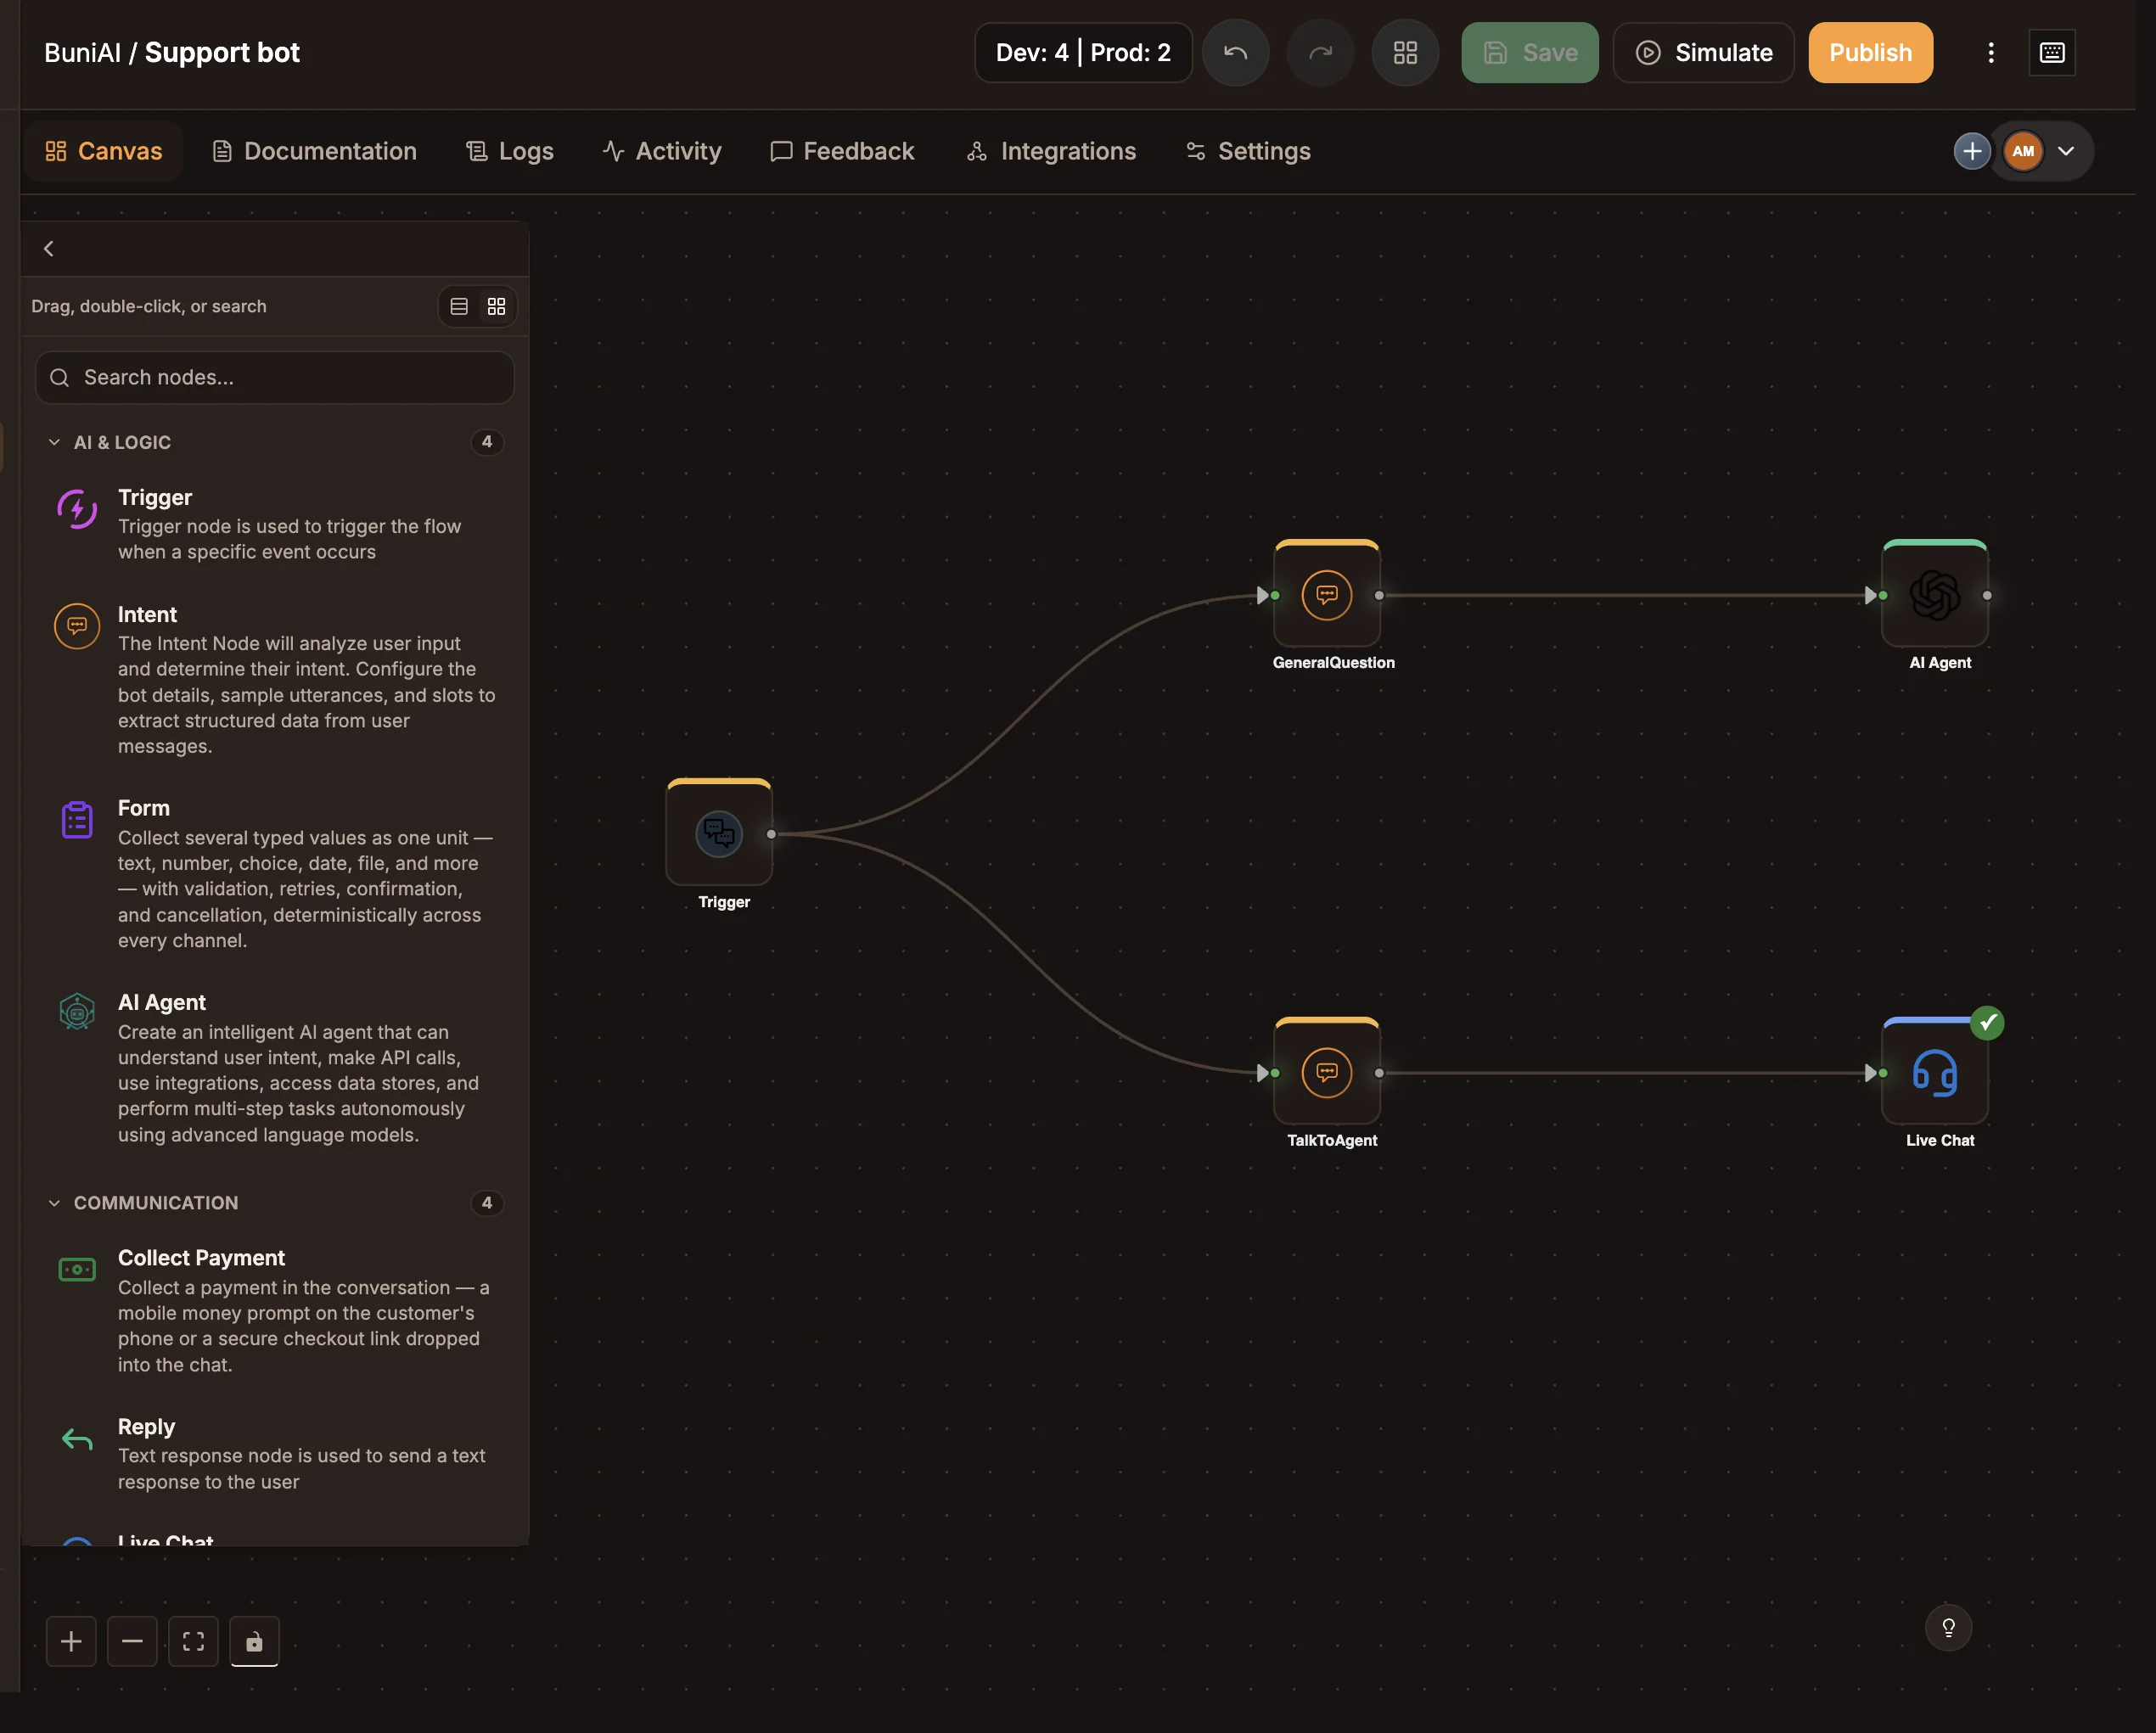Open the grid layout button in header
Image resolution: width=2156 pixels, height=1733 pixels.
[x=1405, y=53]
